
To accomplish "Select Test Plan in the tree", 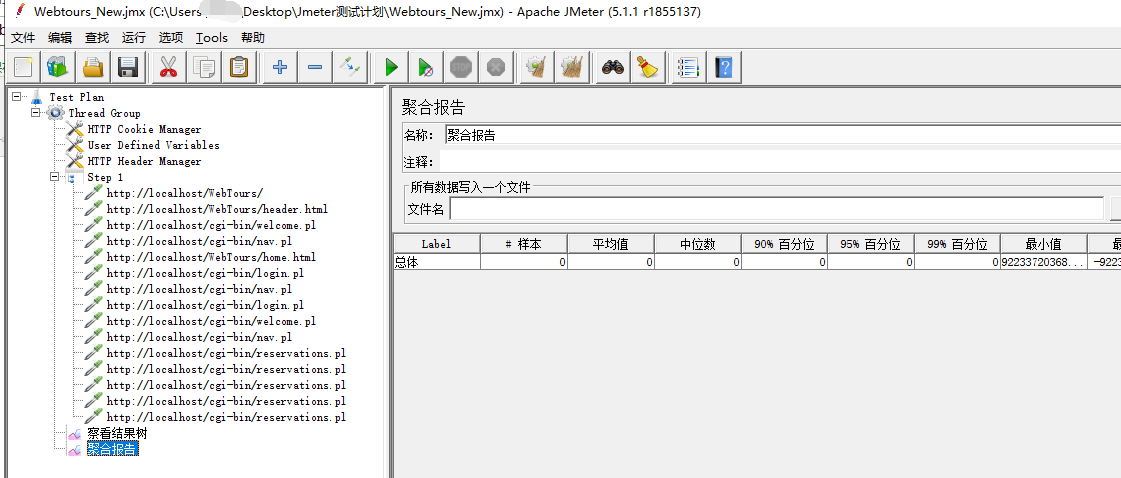I will 76,97.
